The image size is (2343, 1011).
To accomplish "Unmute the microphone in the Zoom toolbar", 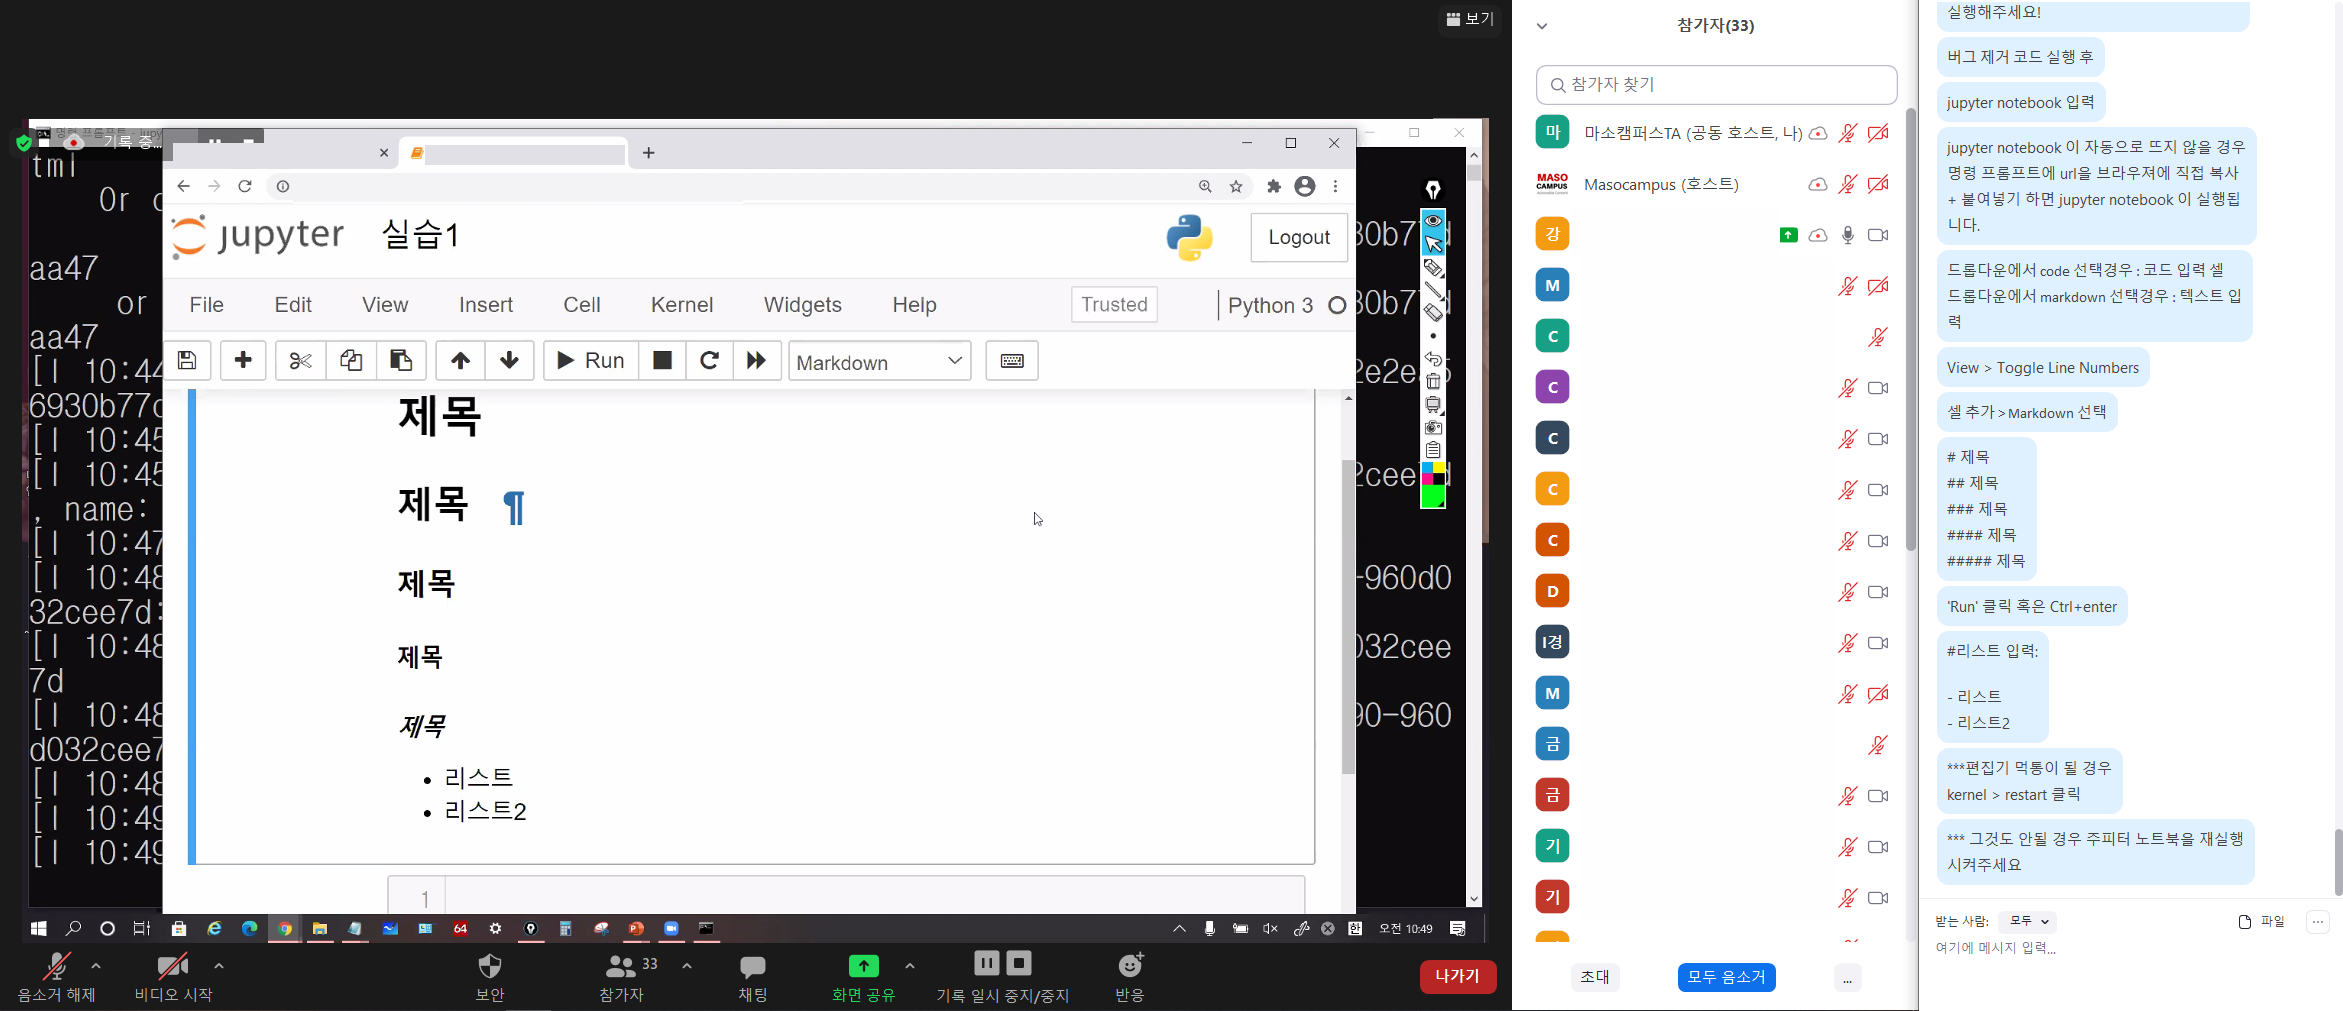I will pos(56,967).
